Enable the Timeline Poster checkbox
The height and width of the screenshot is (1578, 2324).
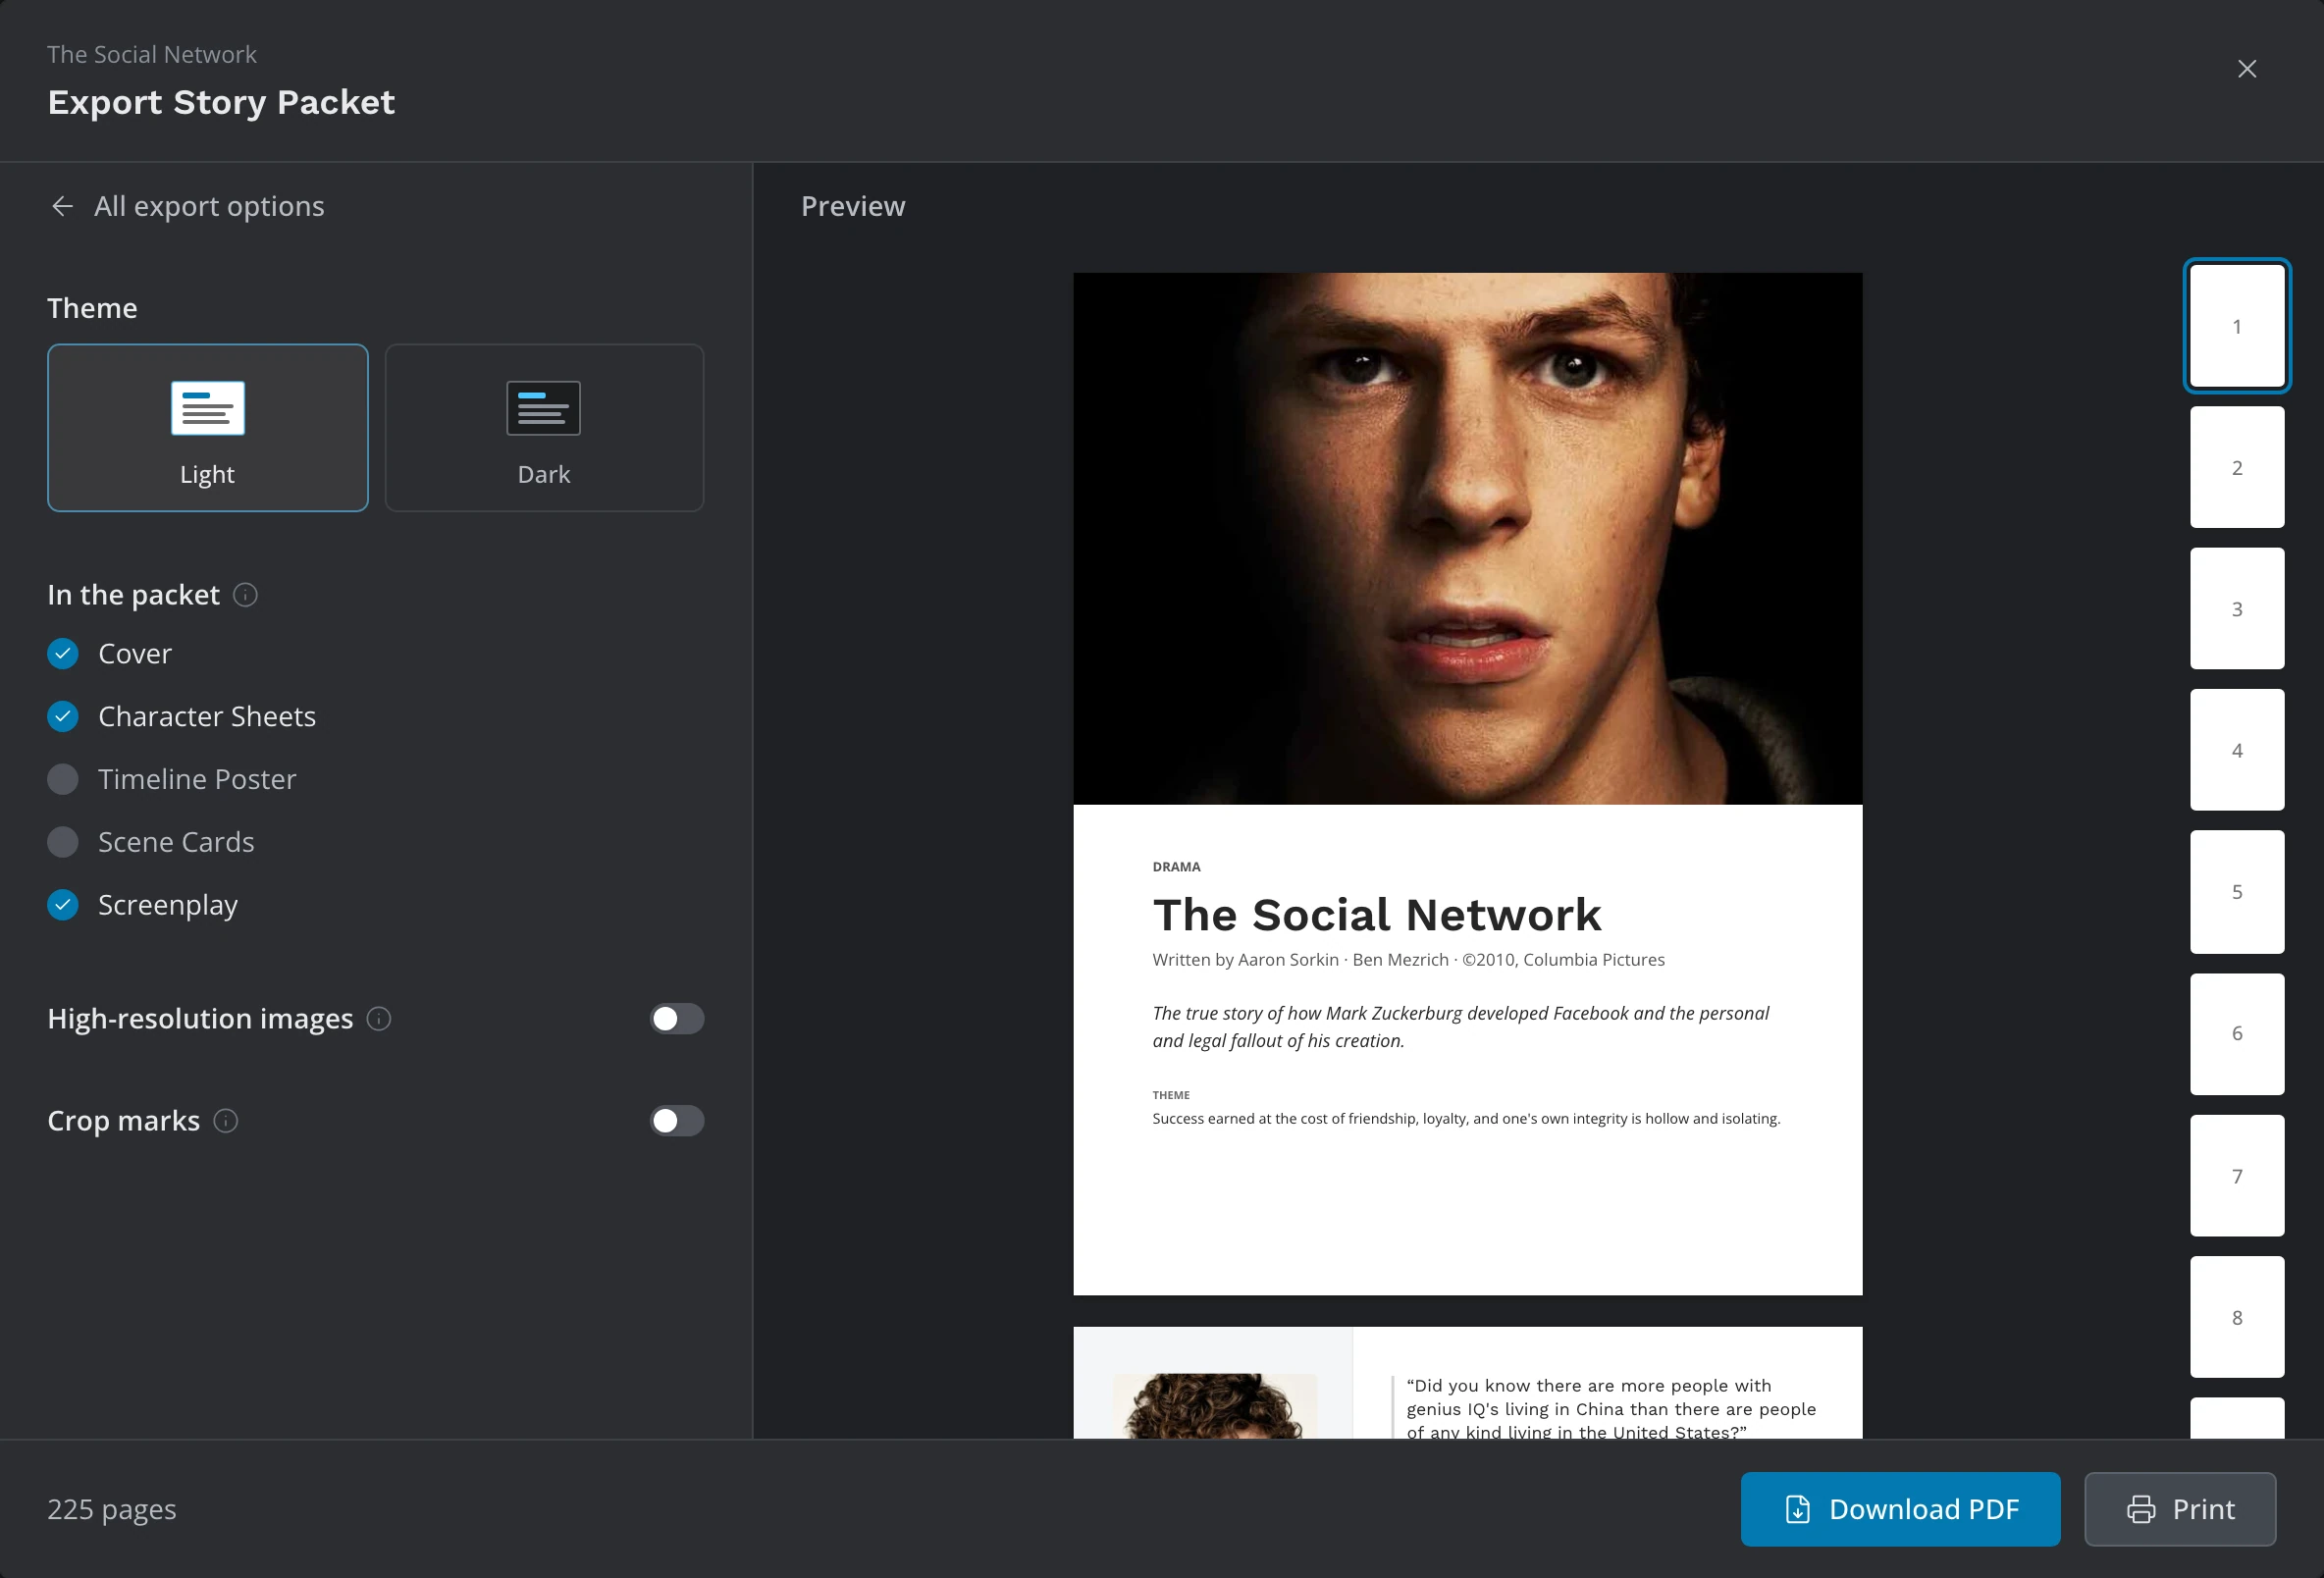[63, 779]
